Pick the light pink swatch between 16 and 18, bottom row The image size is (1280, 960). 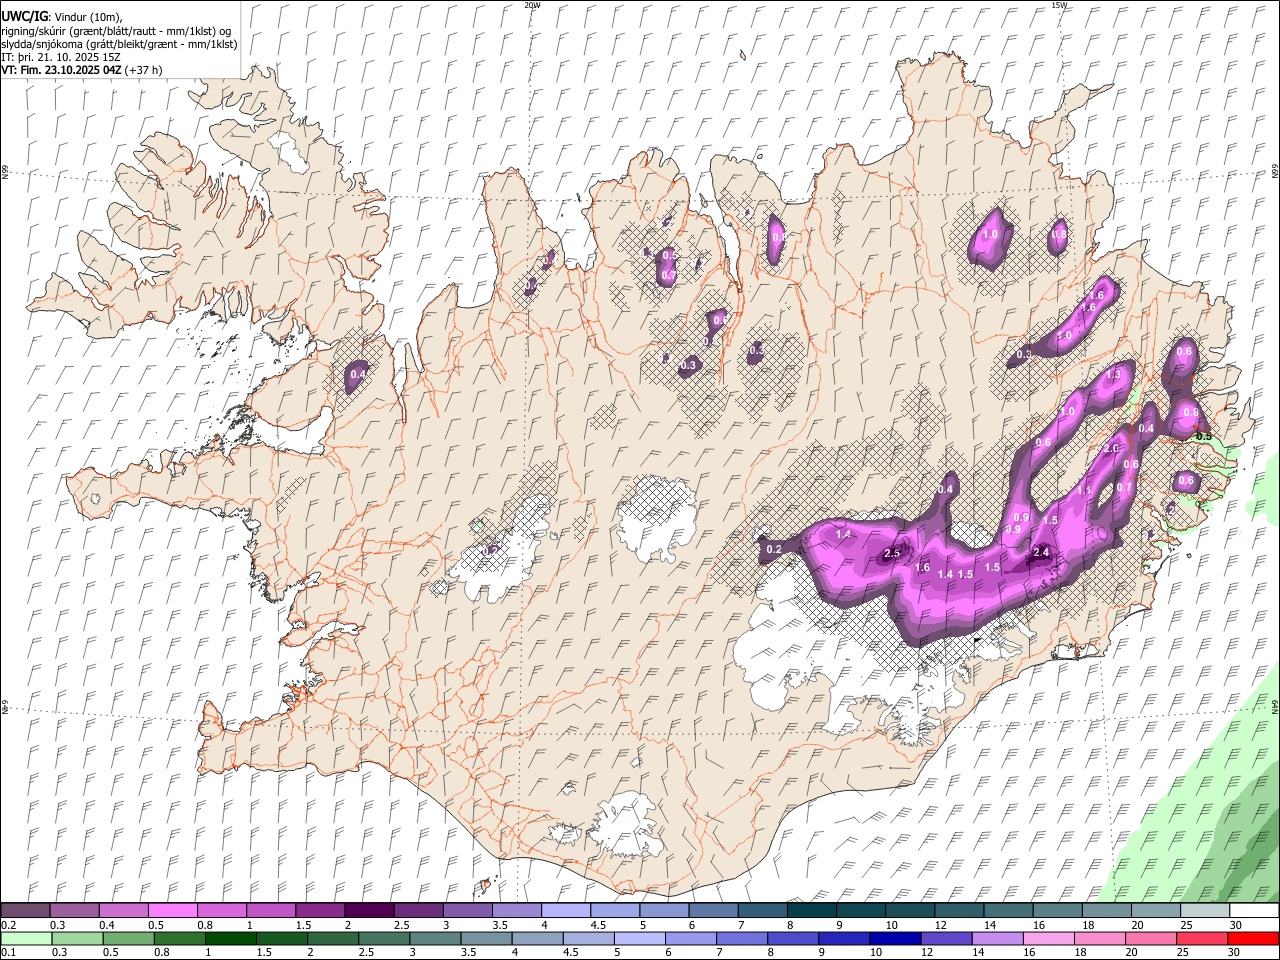click(x=1047, y=939)
